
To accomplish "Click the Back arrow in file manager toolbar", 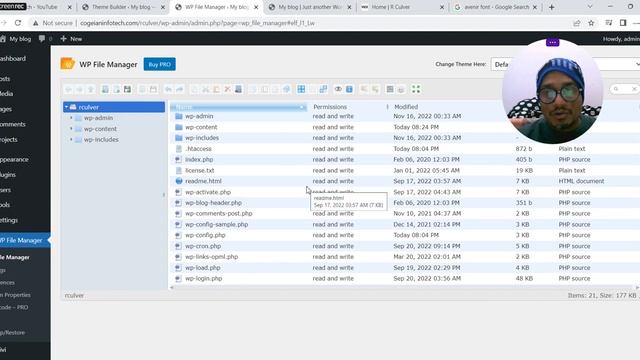I will [x=69, y=89].
